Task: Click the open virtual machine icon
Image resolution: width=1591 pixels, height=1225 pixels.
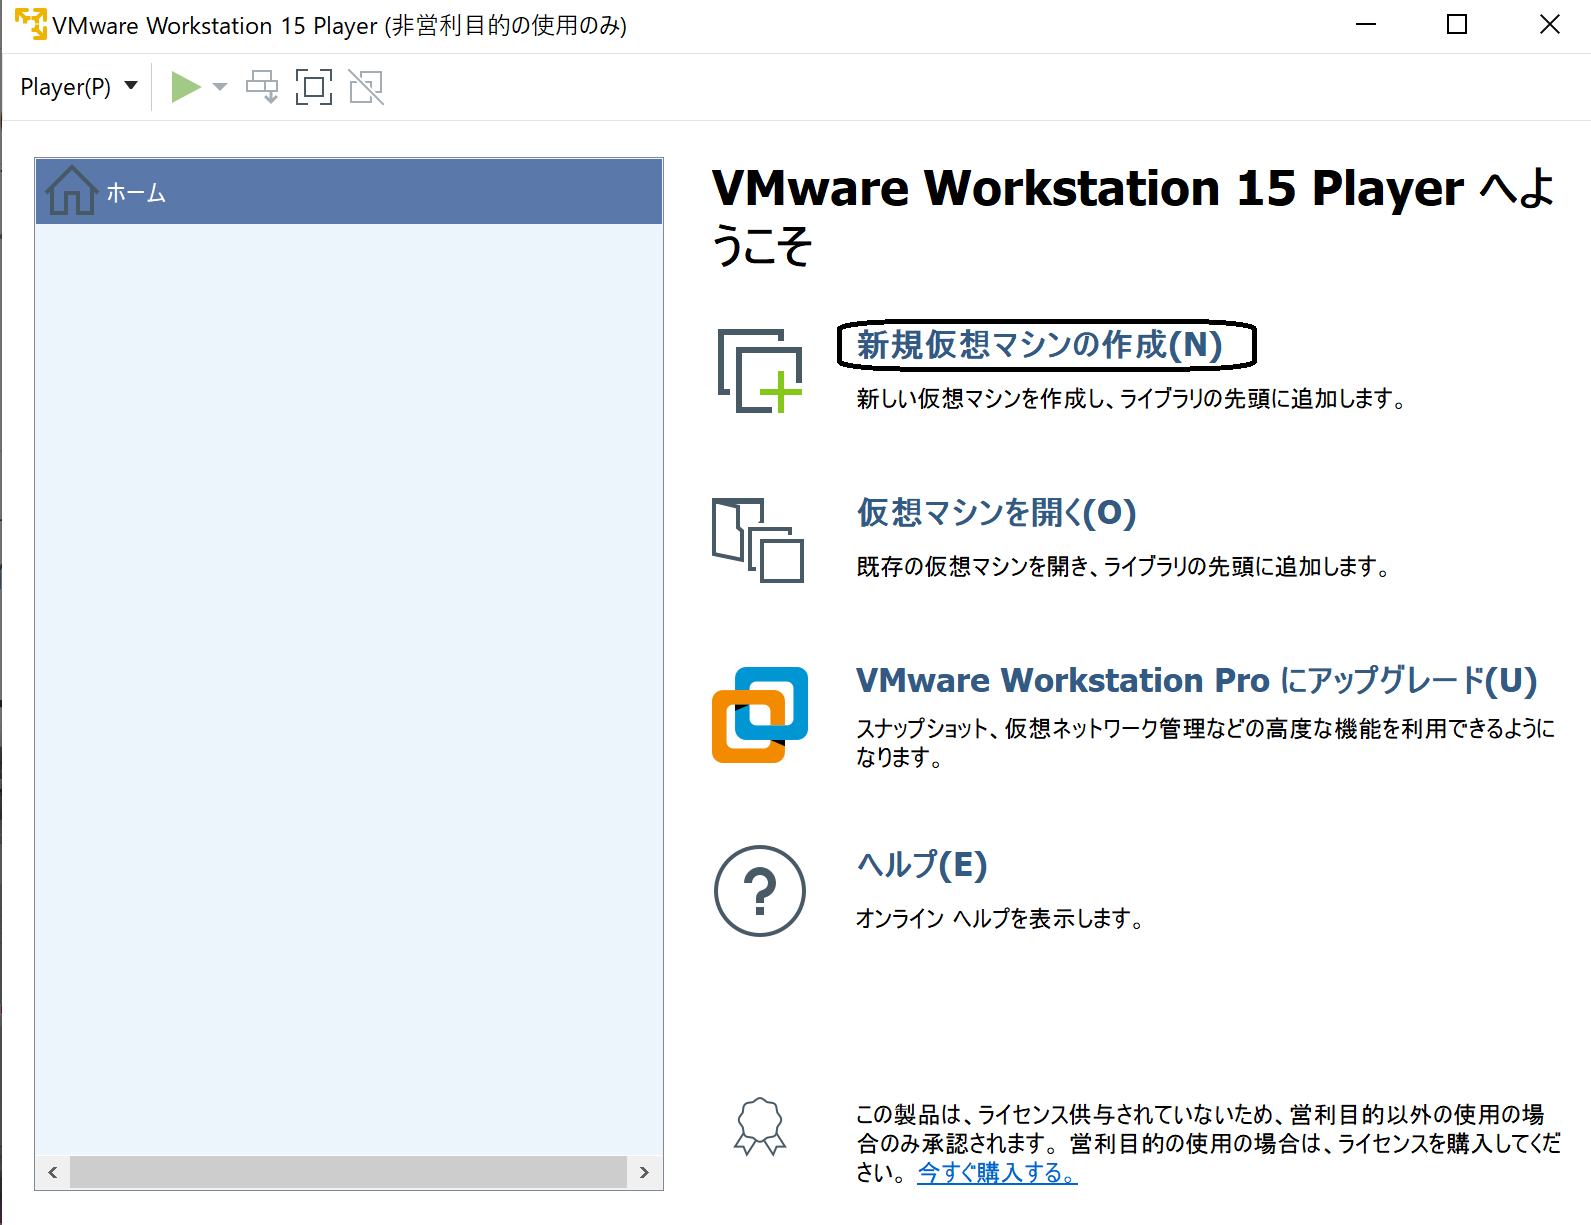Action: (758, 540)
